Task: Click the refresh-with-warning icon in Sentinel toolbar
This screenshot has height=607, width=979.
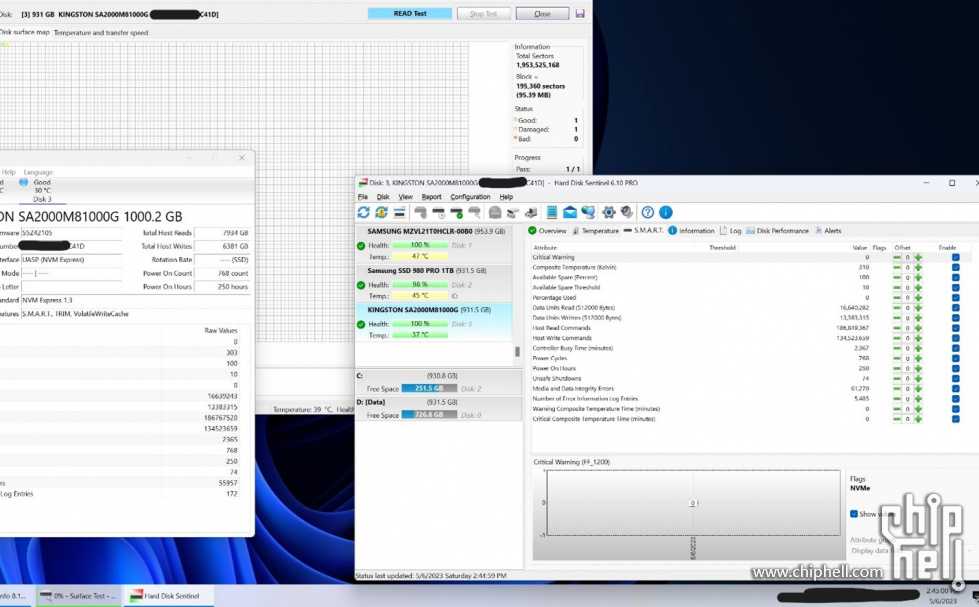Action: pos(381,212)
